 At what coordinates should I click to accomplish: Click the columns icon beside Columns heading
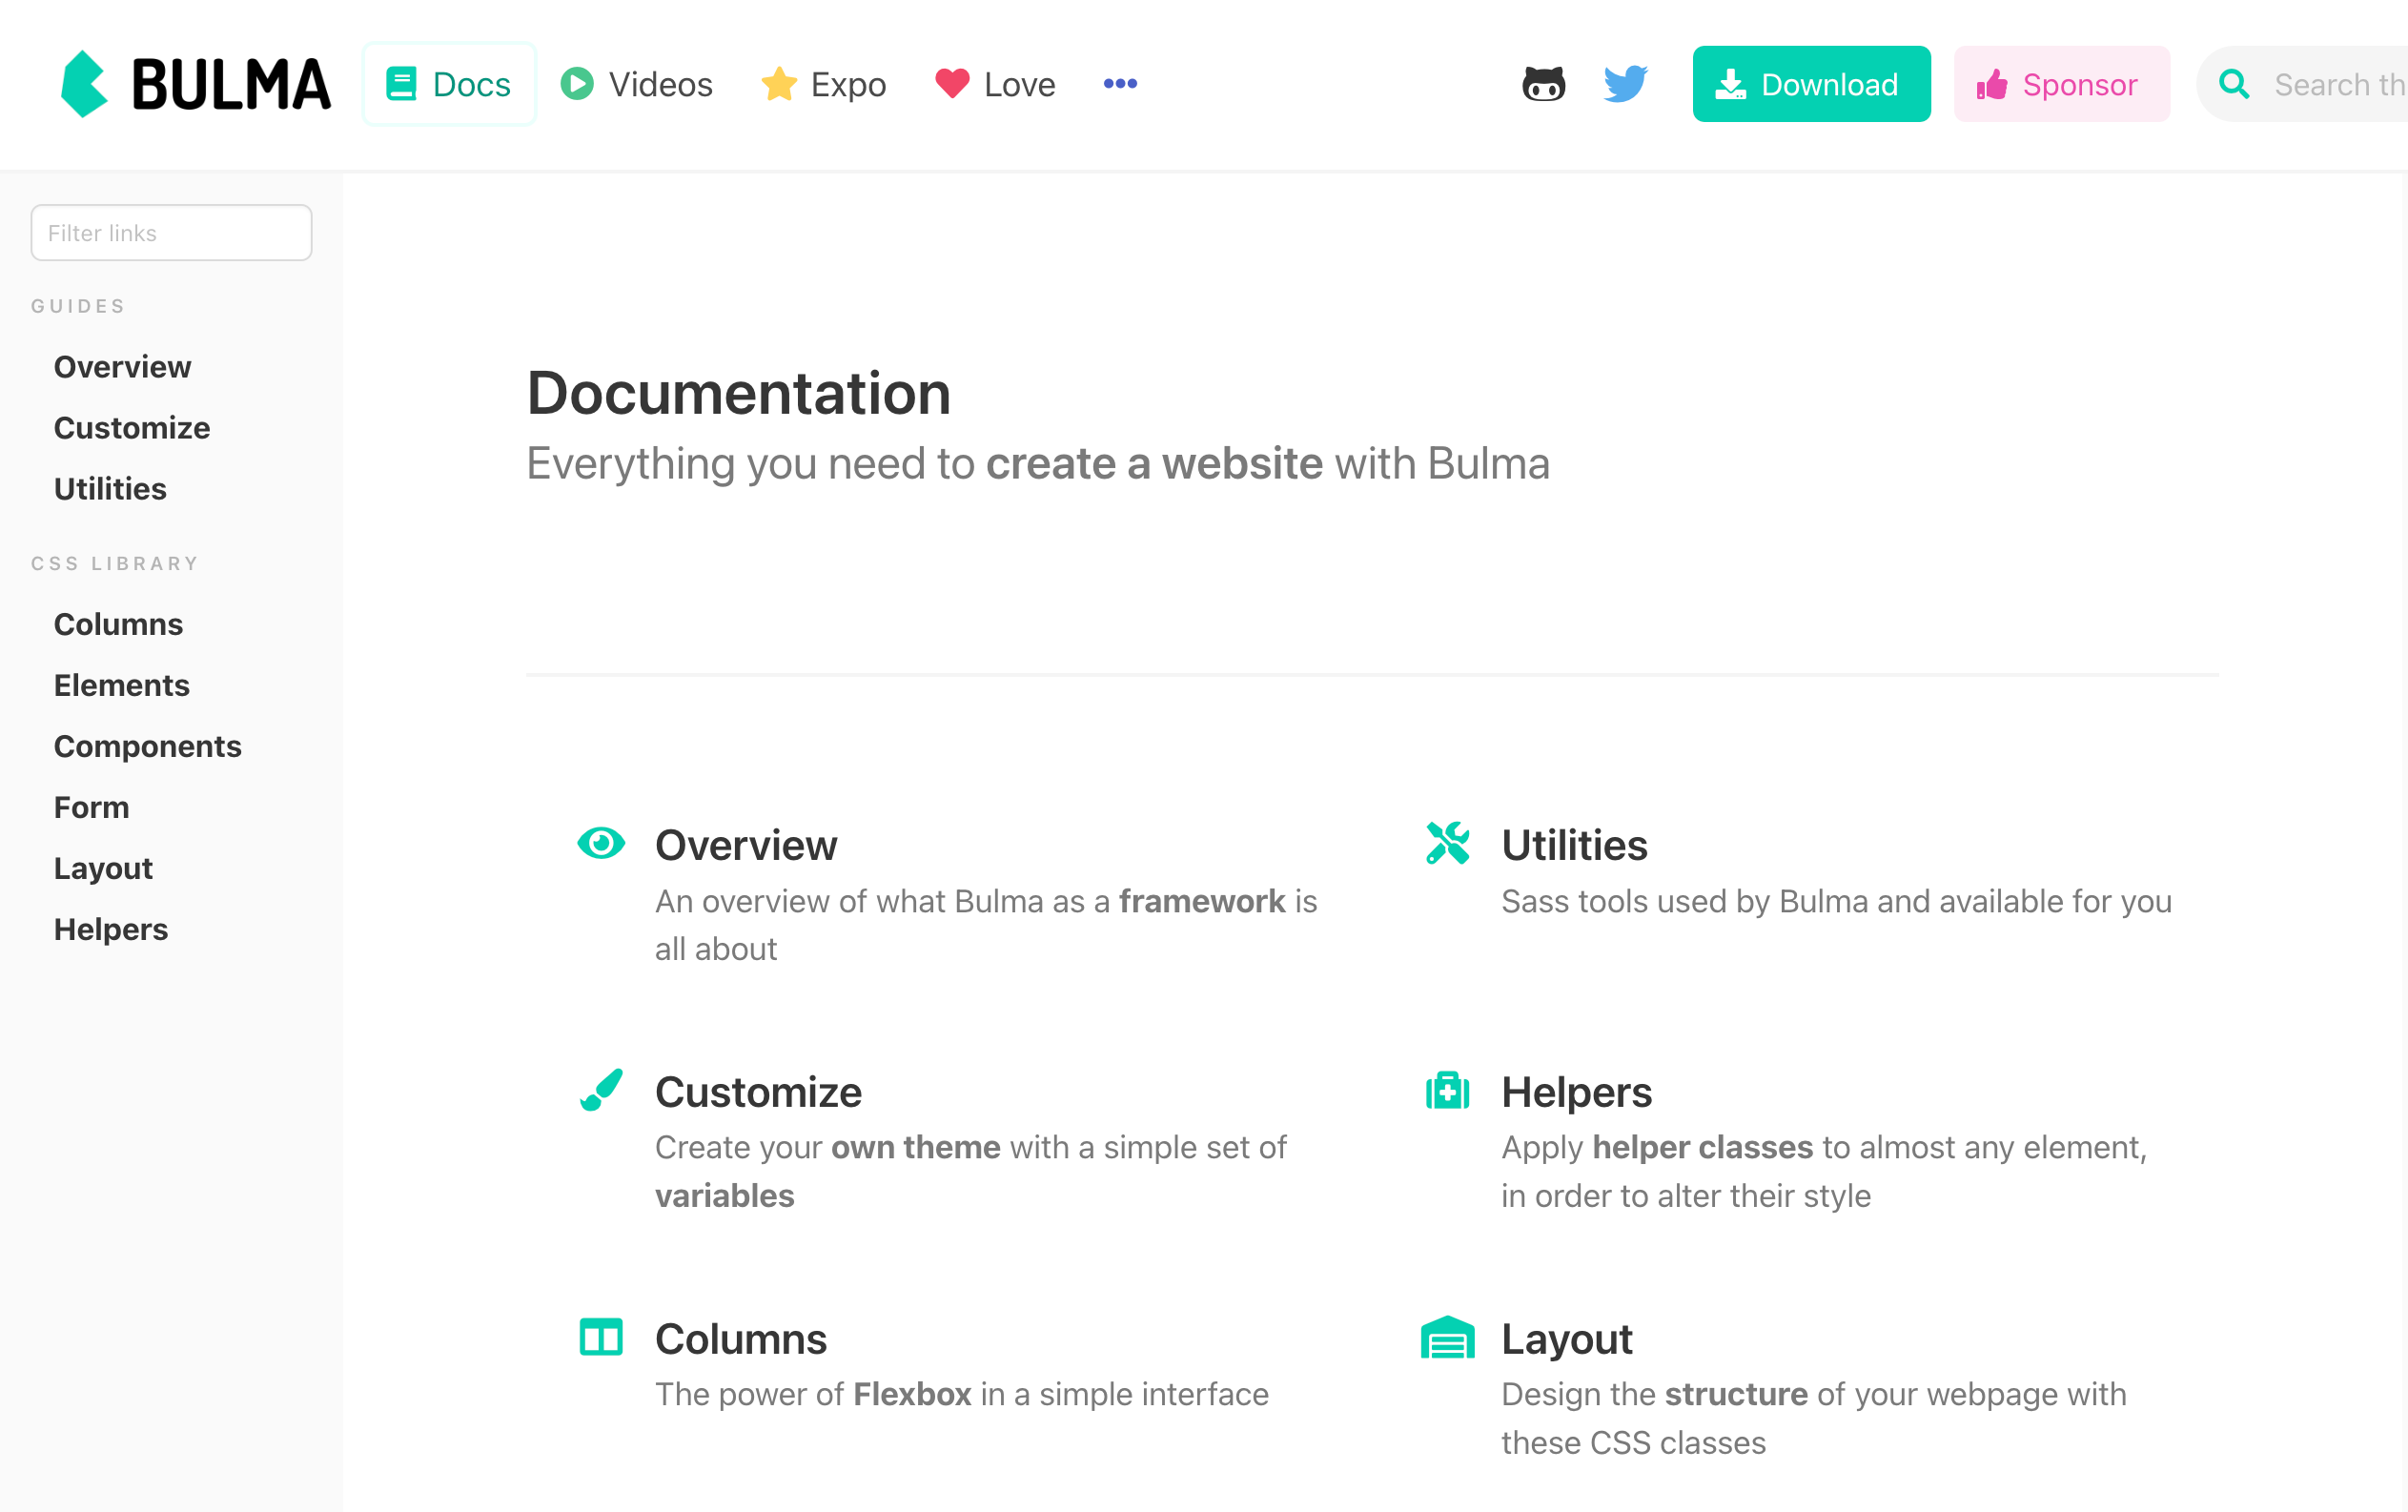601,1337
